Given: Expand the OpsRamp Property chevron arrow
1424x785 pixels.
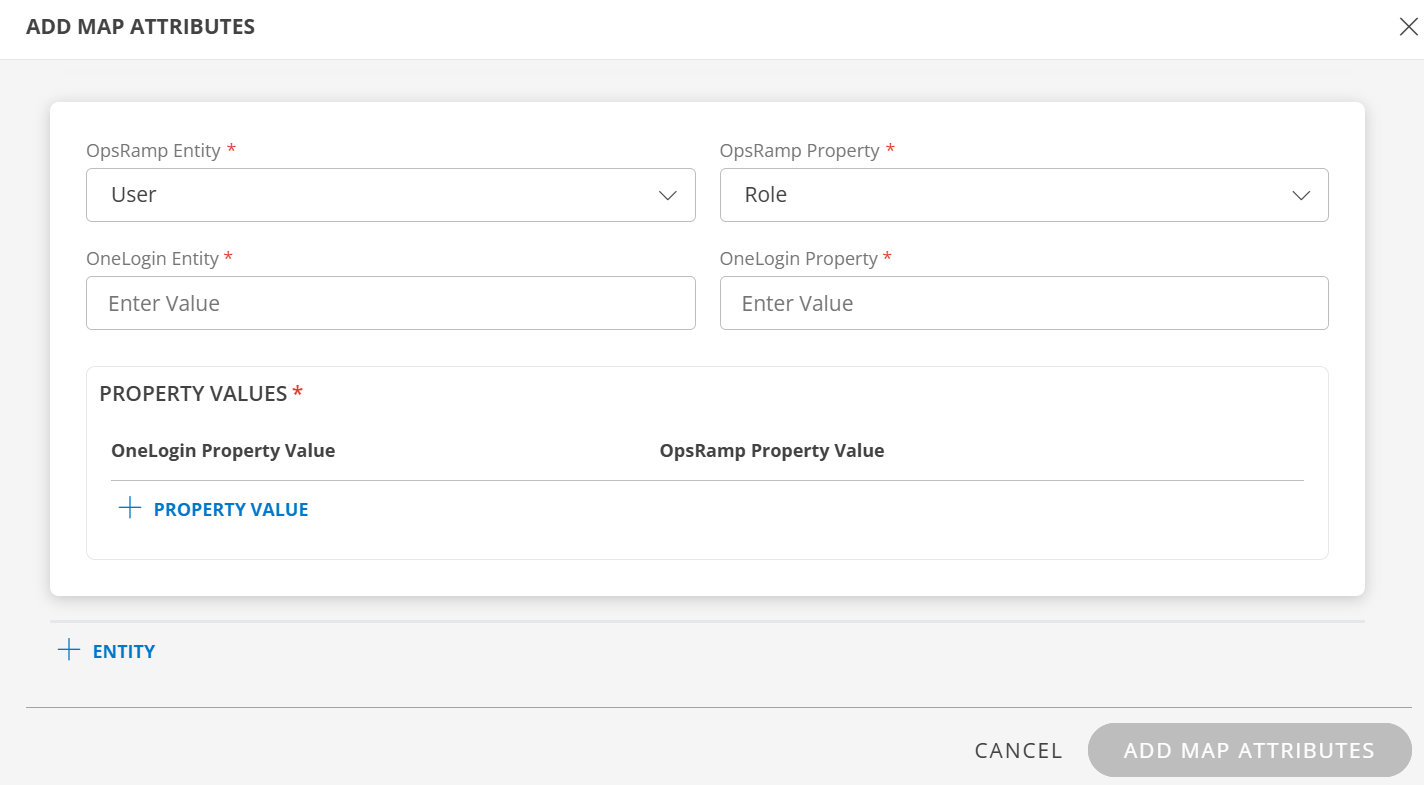Looking at the screenshot, I should [1301, 195].
